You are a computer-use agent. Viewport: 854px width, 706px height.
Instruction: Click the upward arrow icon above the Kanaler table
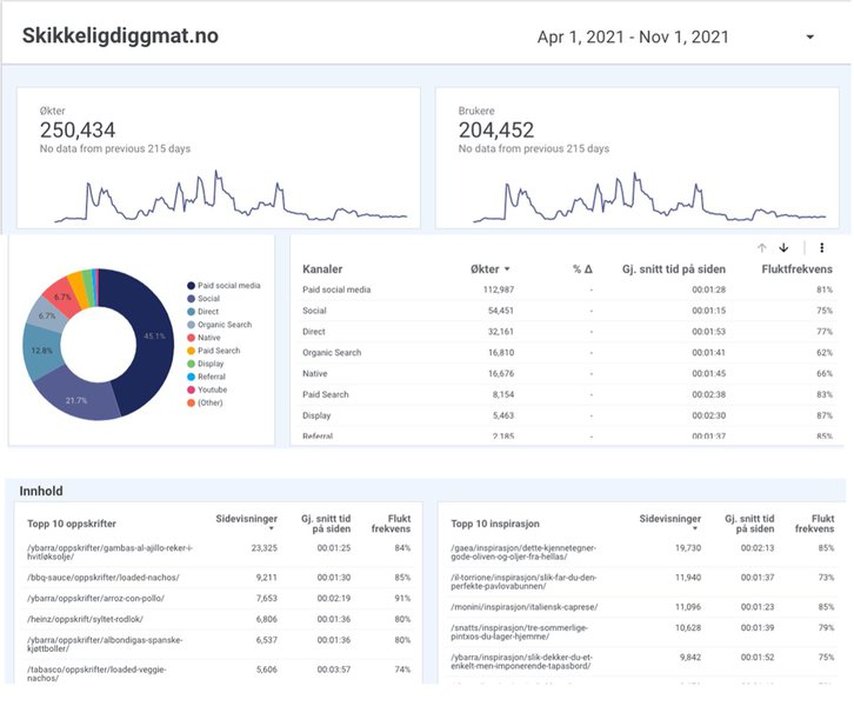tap(762, 247)
